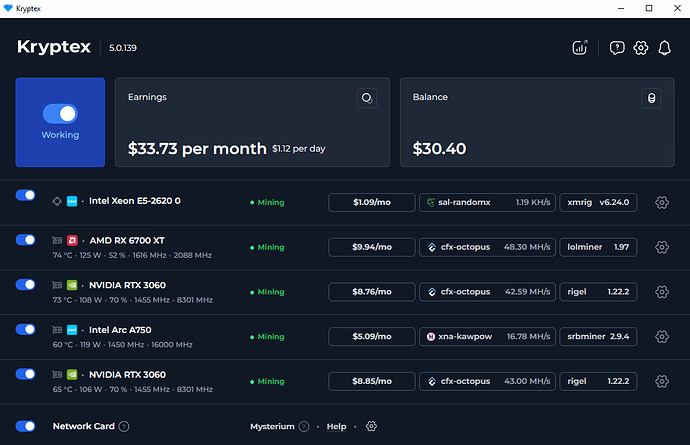Image resolution: width=690 pixels, height=445 pixels.
Task: Click the Mining status of Intel Arc A750 row
Action: click(x=267, y=337)
